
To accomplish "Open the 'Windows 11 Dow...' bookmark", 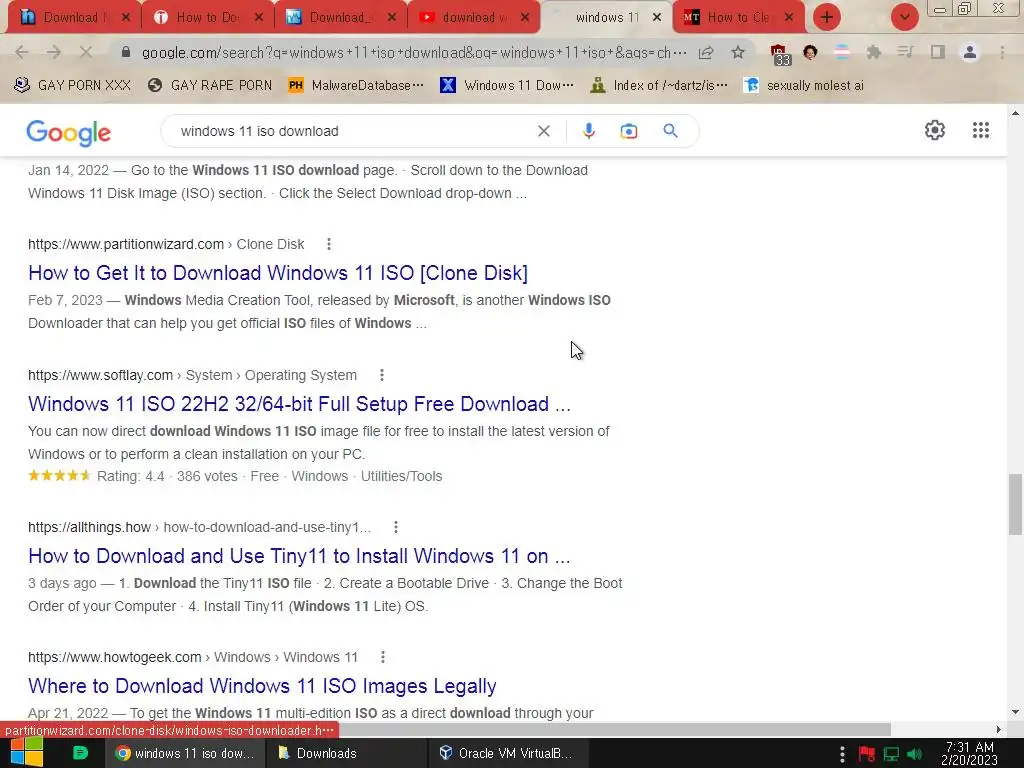I will click(507, 85).
